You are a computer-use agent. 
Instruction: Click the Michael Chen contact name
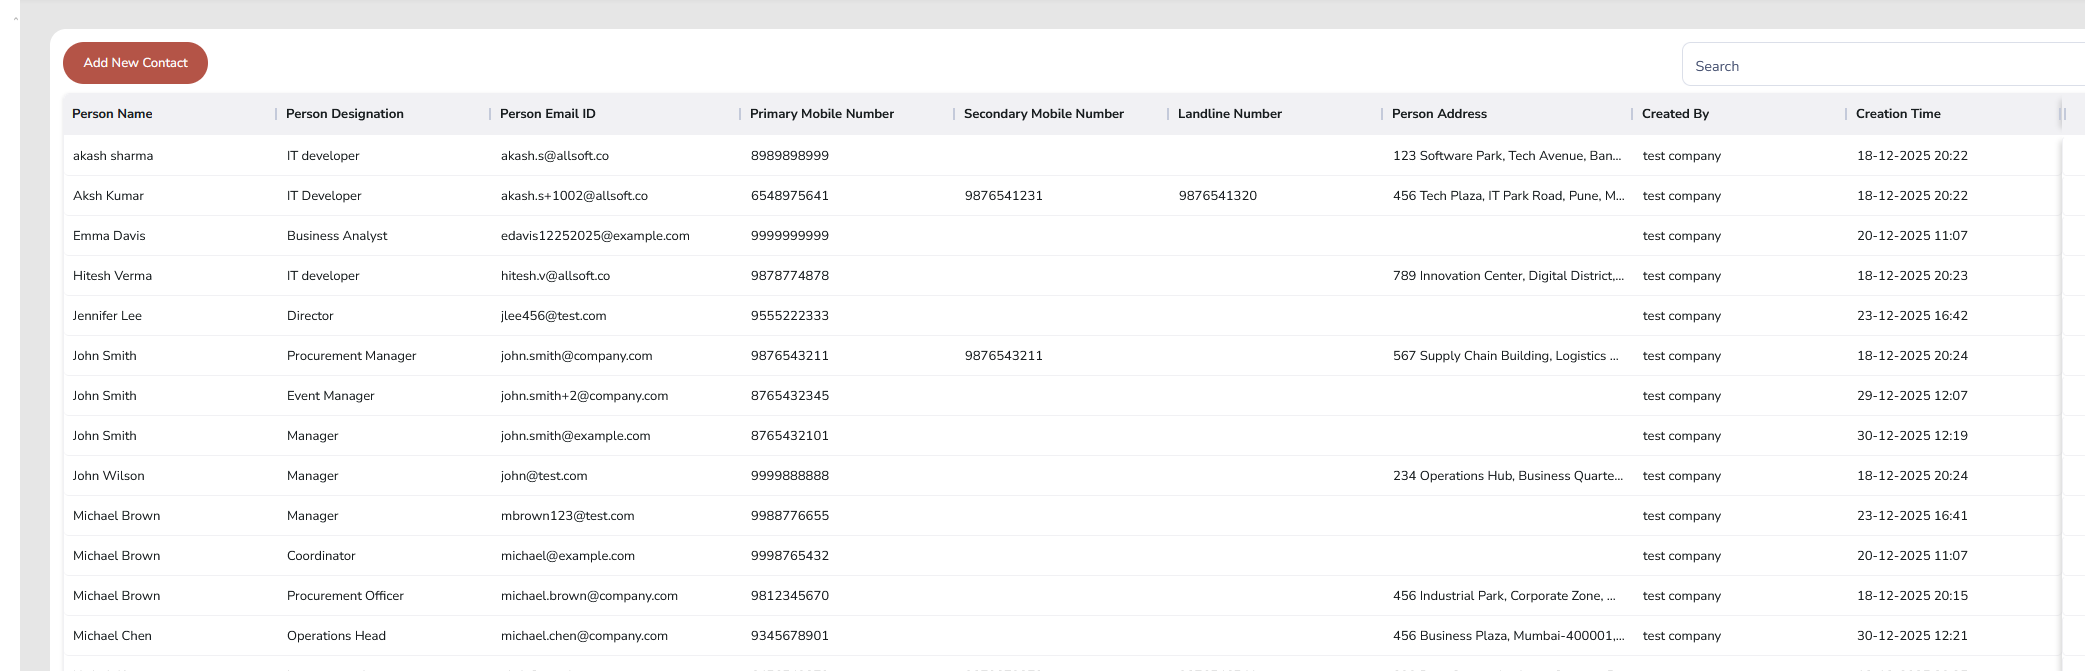coord(112,636)
